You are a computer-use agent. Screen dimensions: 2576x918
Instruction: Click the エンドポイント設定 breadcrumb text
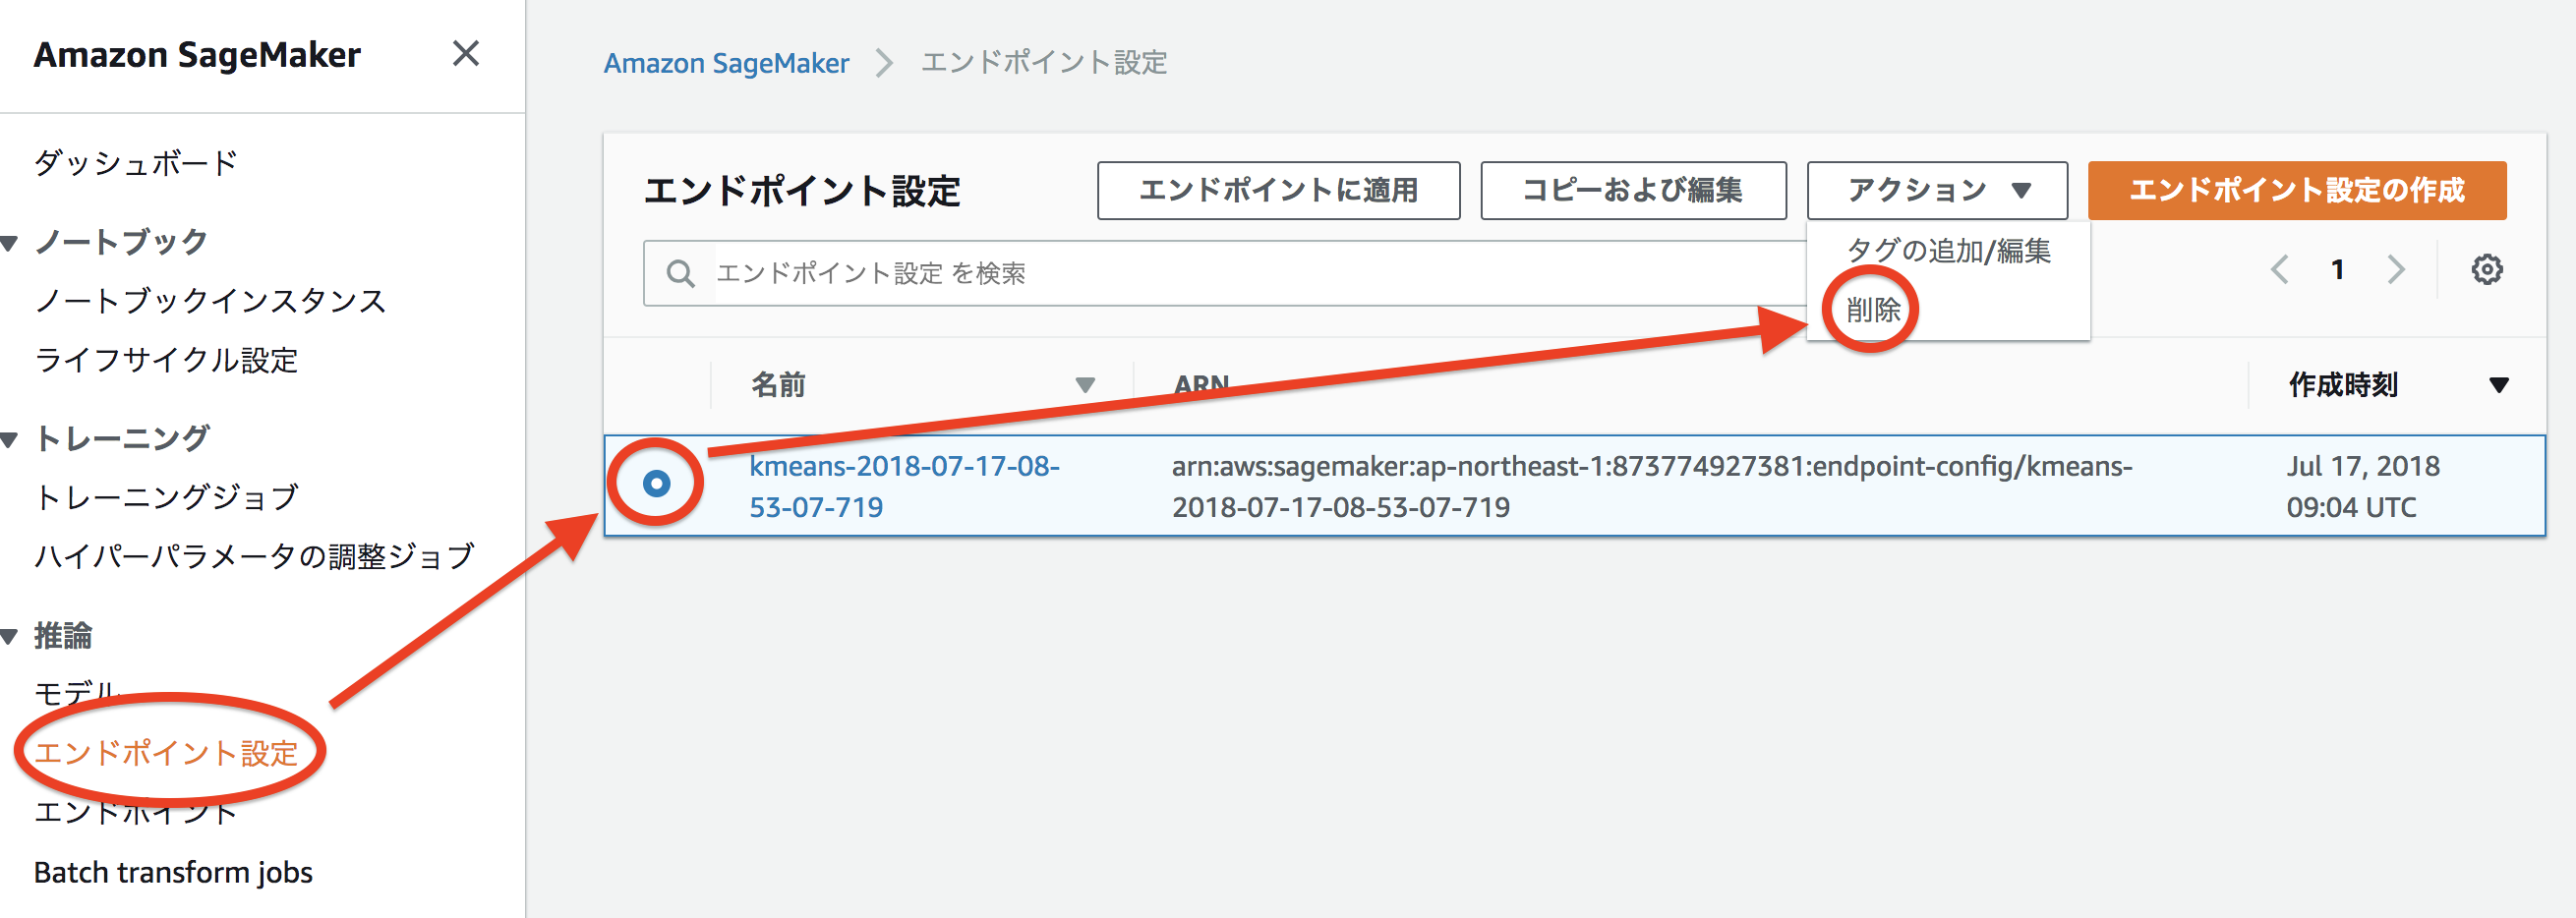tap(1044, 63)
